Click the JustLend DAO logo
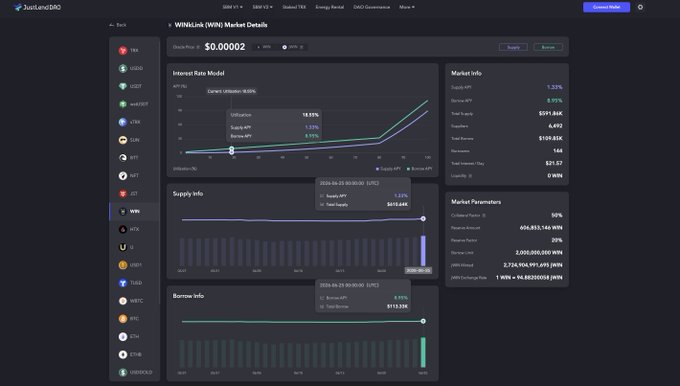The image size is (680, 386). point(37,7)
